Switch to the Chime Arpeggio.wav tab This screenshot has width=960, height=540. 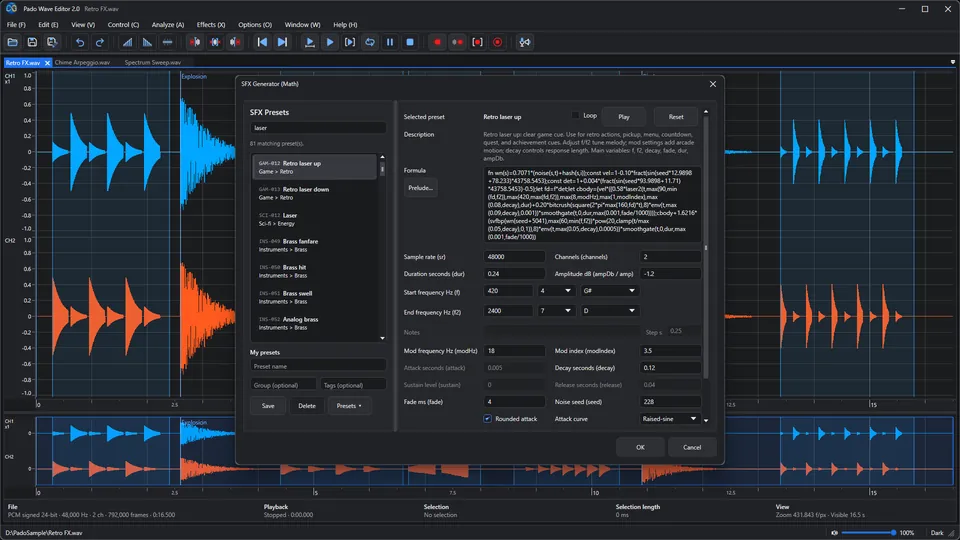[x=82, y=62]
